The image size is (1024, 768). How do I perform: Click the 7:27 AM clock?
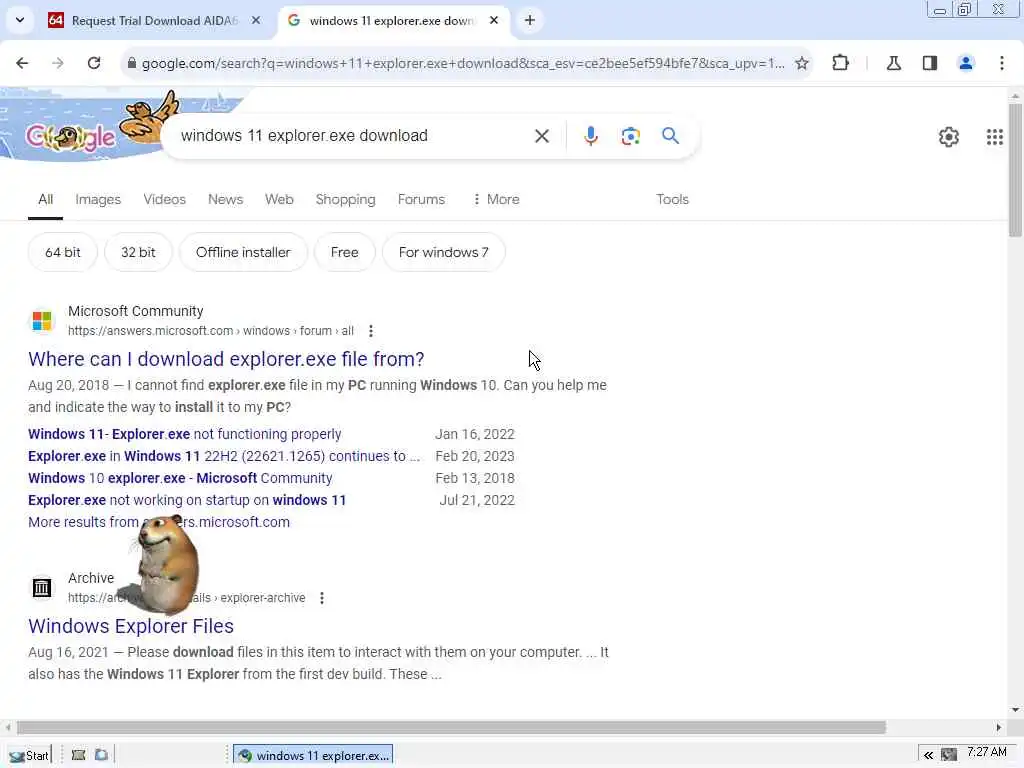(x=986, y=752)
